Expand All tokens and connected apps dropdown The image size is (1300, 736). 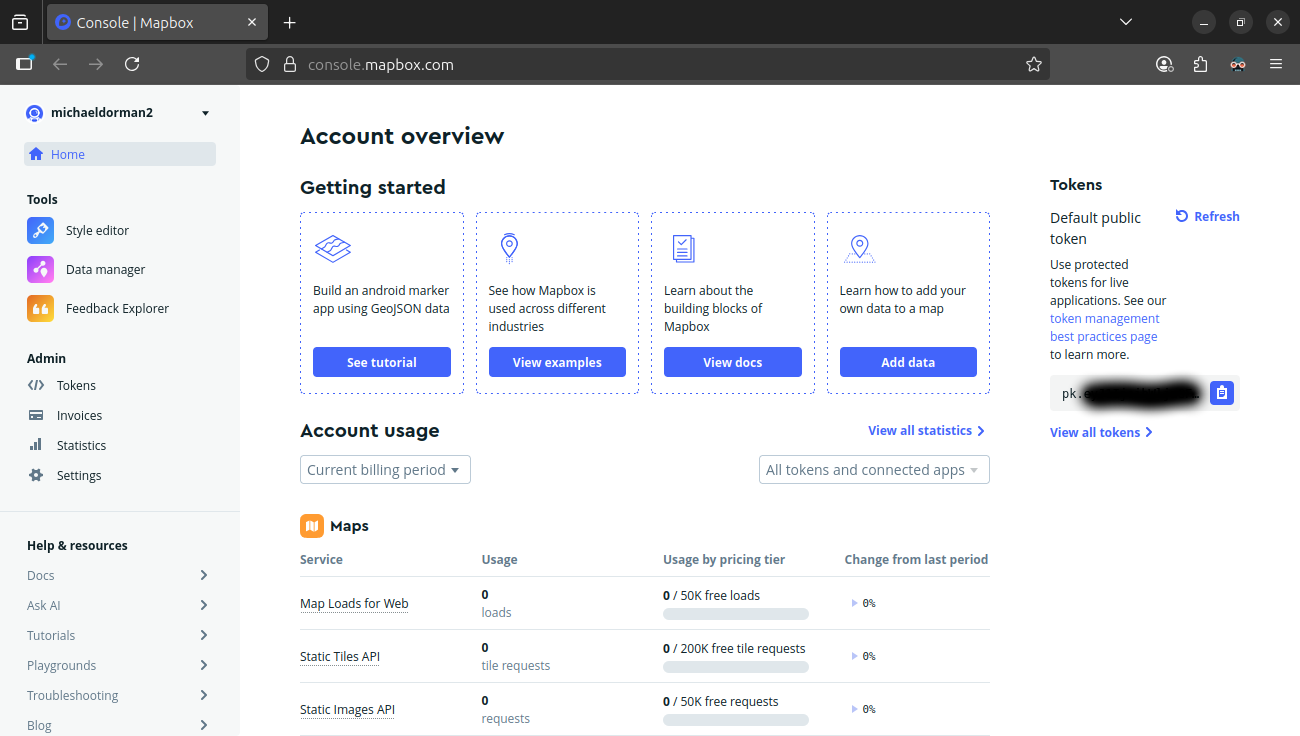(x=874, y=470)
